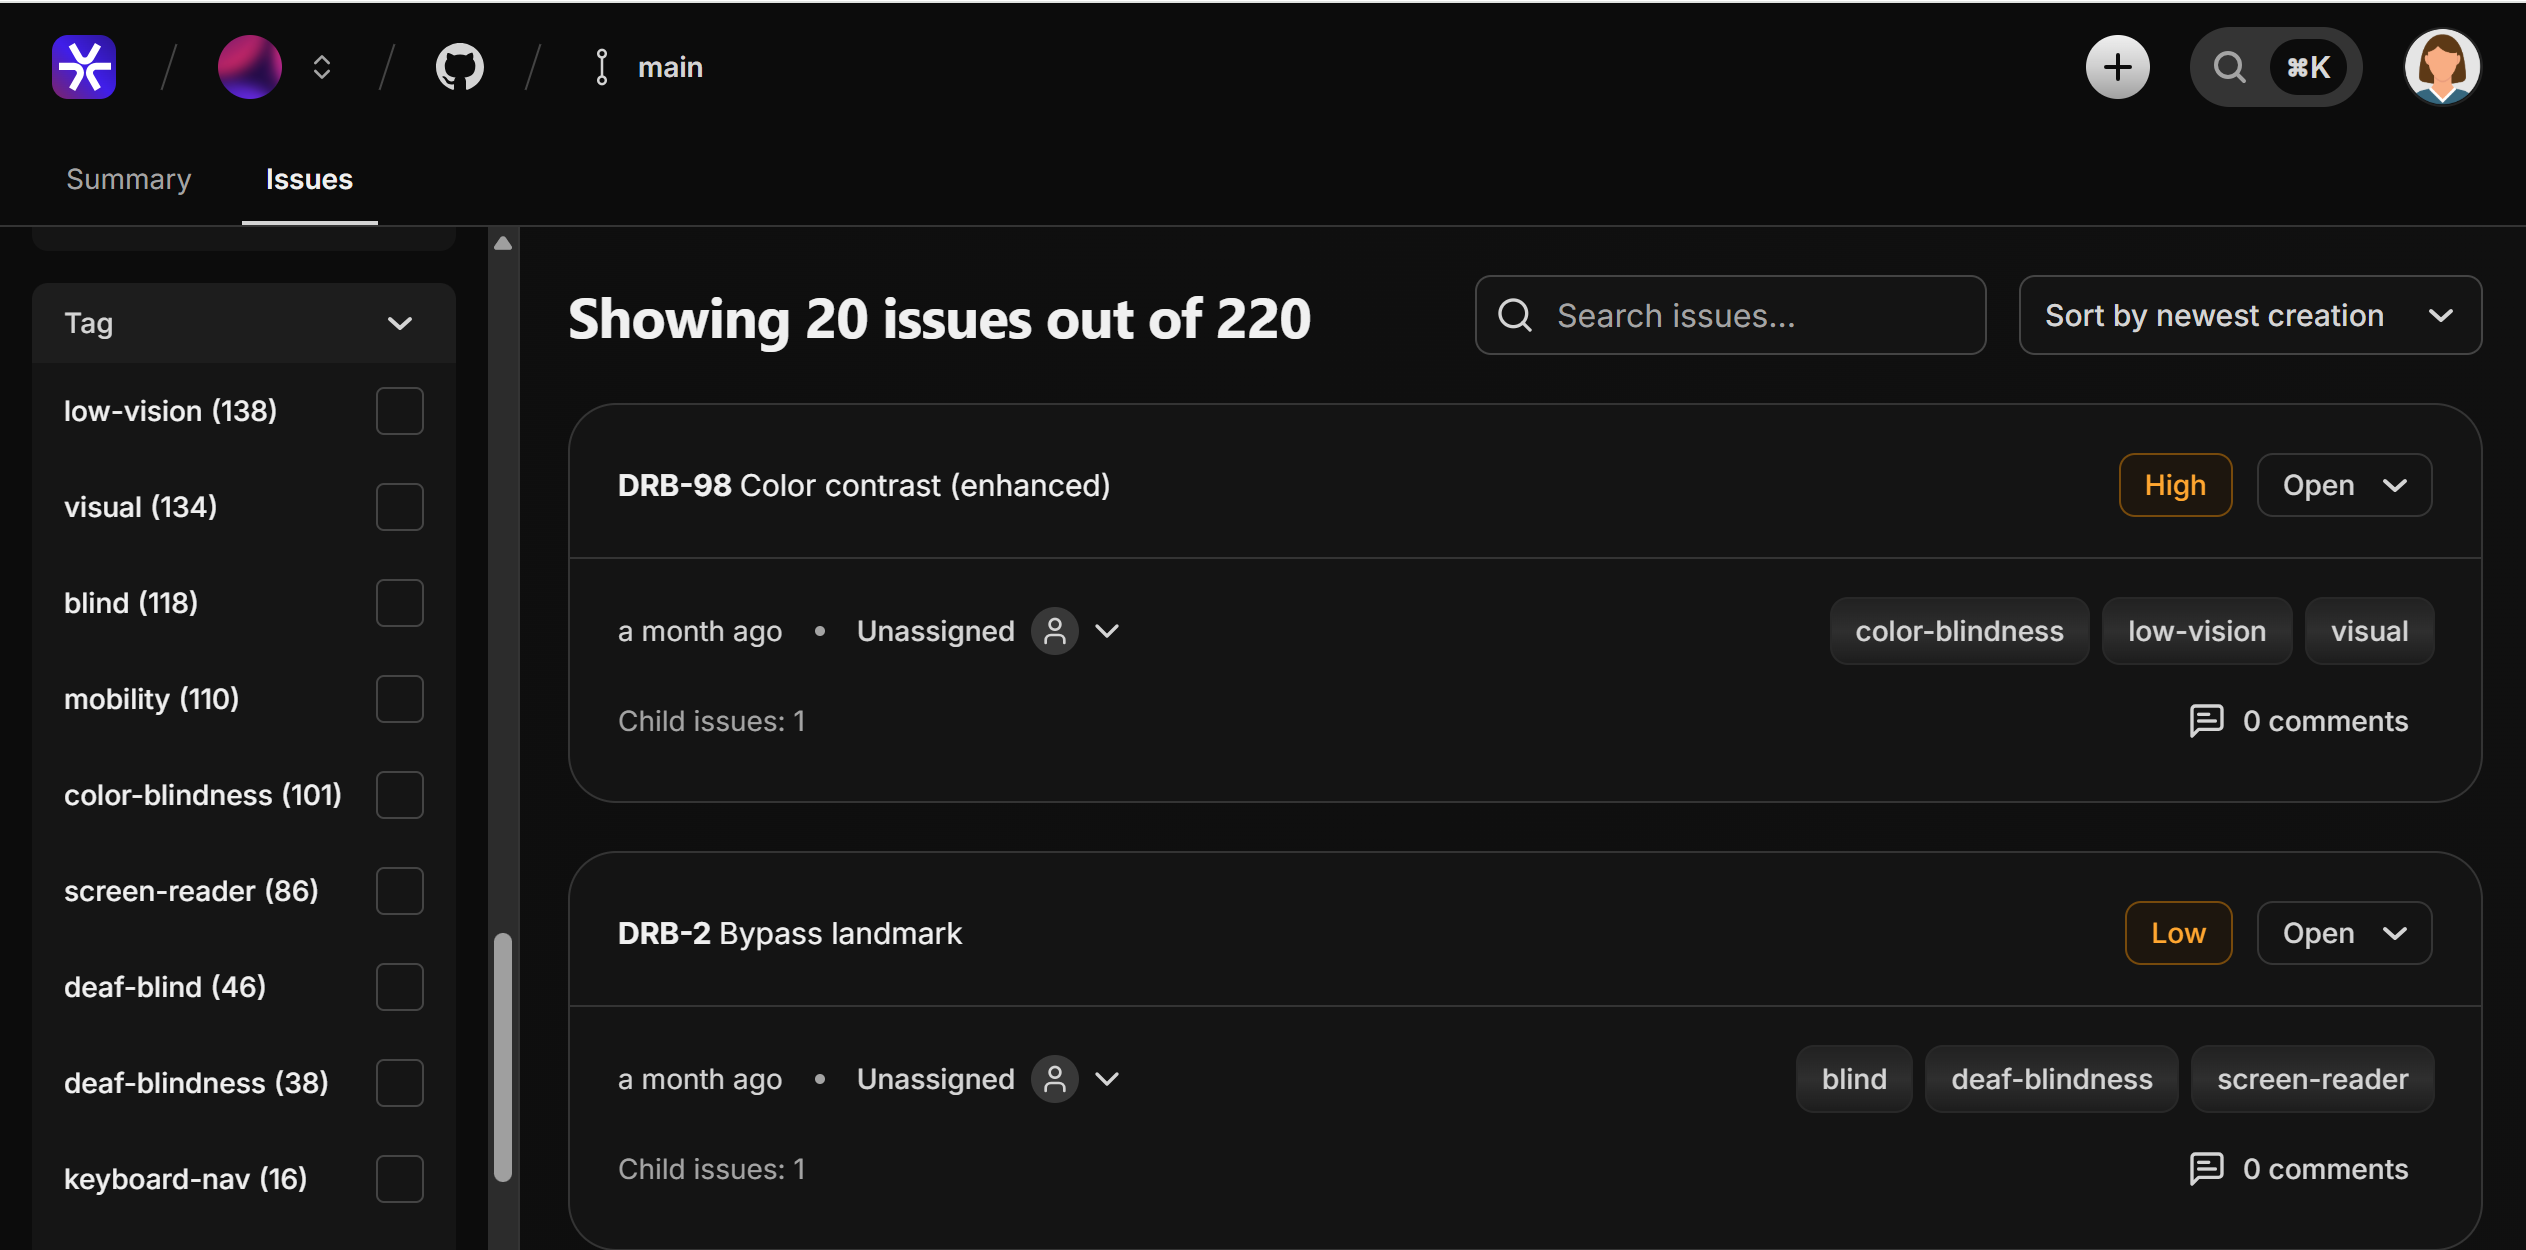
Task: Click the comments icon on DRB-98
Action: [x=2206, y=720]
